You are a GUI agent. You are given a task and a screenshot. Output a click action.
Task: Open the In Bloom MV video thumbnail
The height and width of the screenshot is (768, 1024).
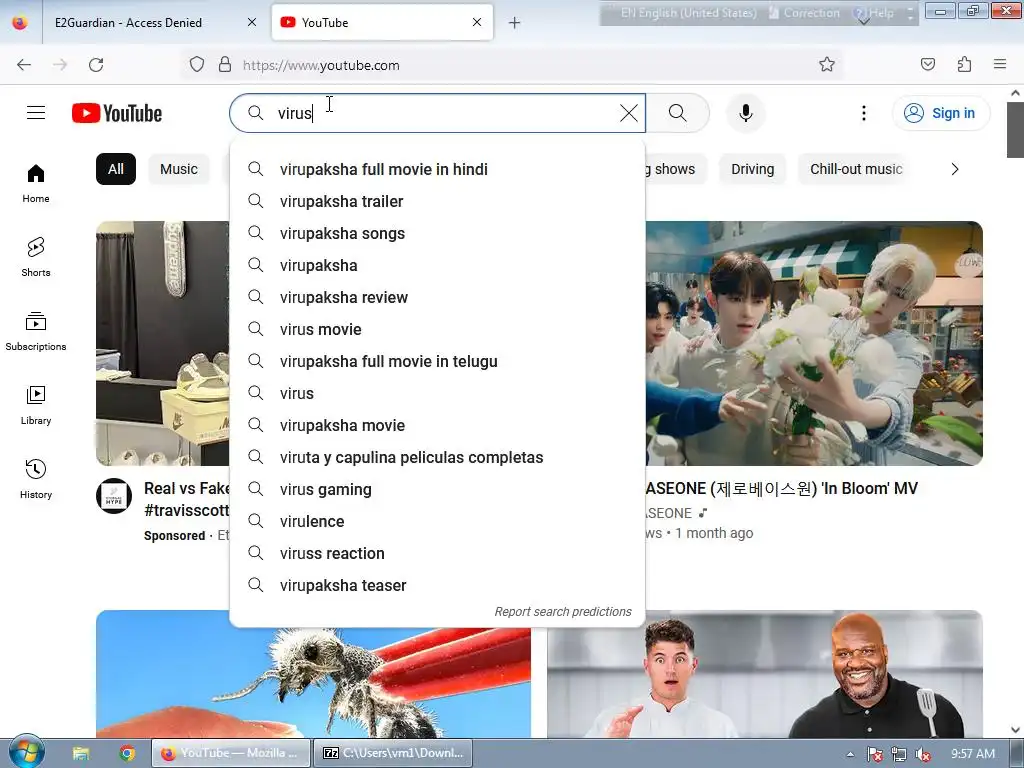pyautogui.click(x=814, y=344)
